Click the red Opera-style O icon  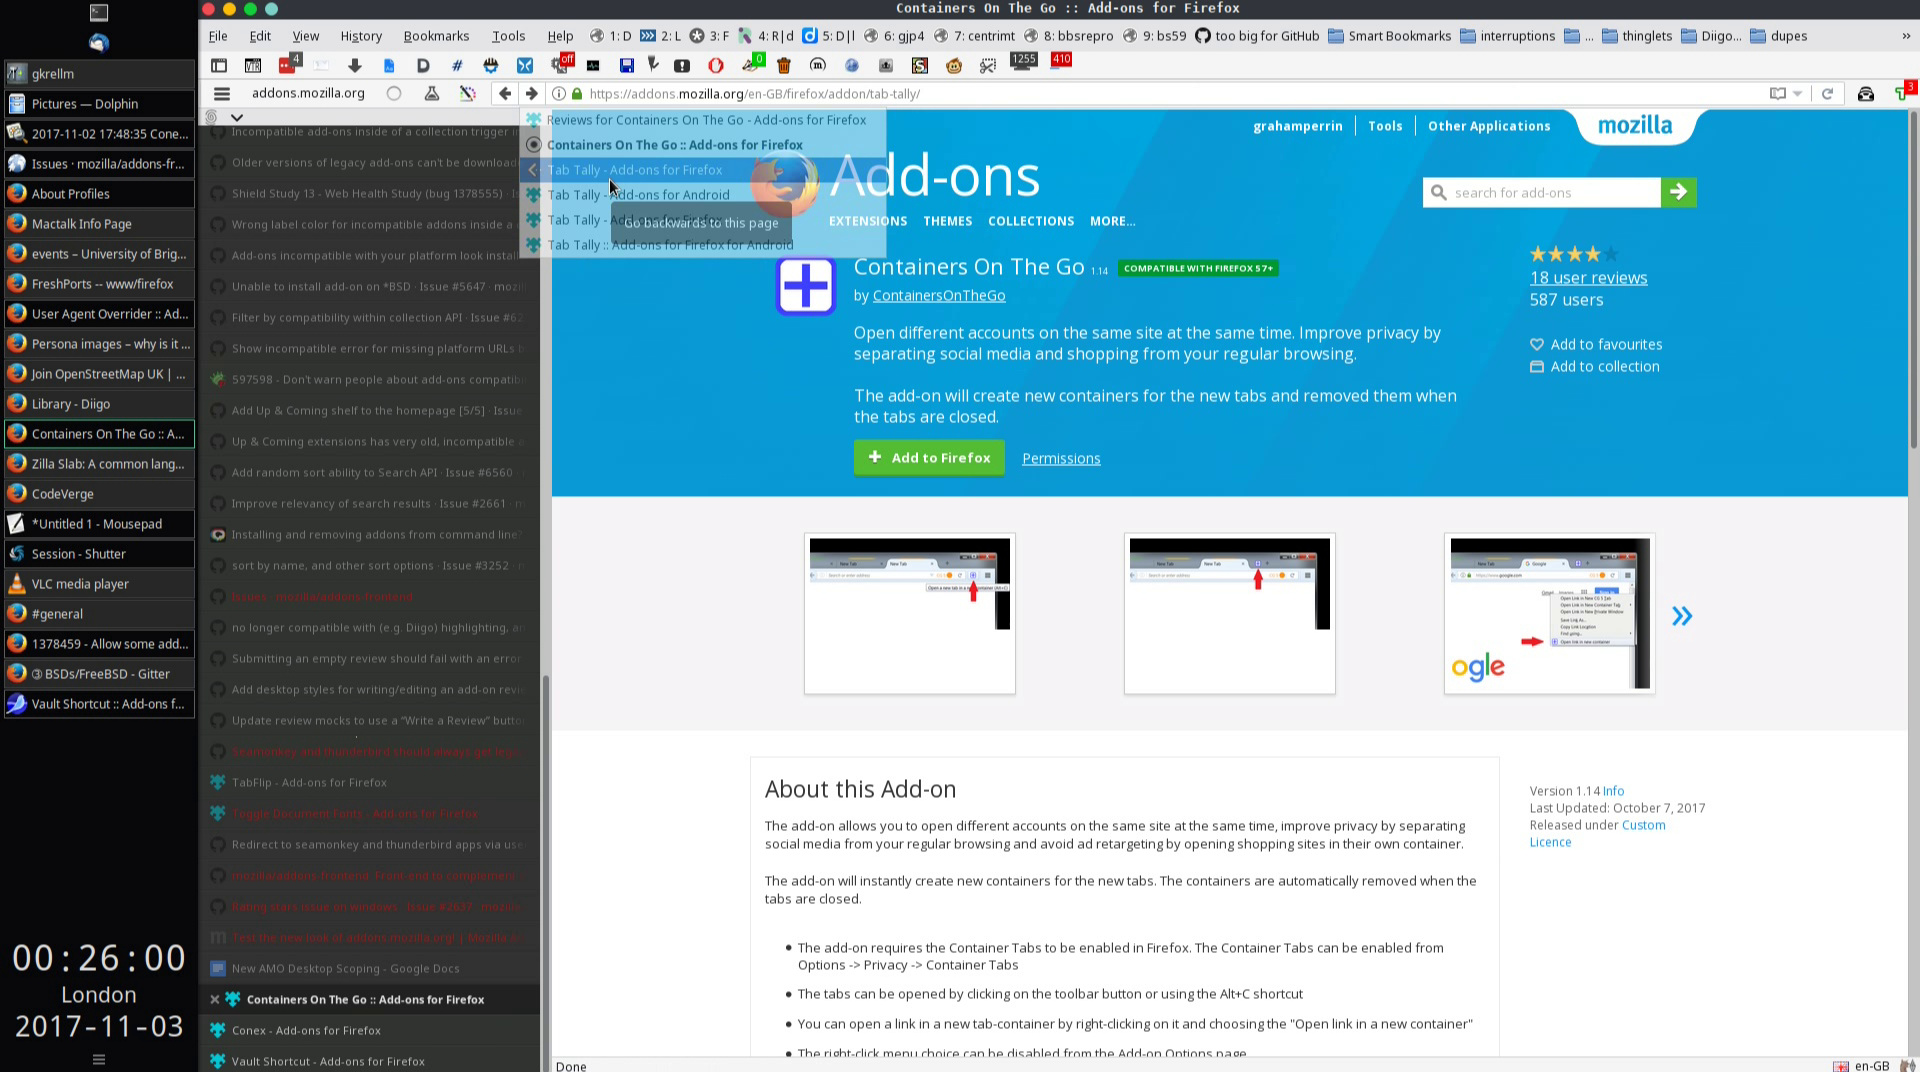716,66
